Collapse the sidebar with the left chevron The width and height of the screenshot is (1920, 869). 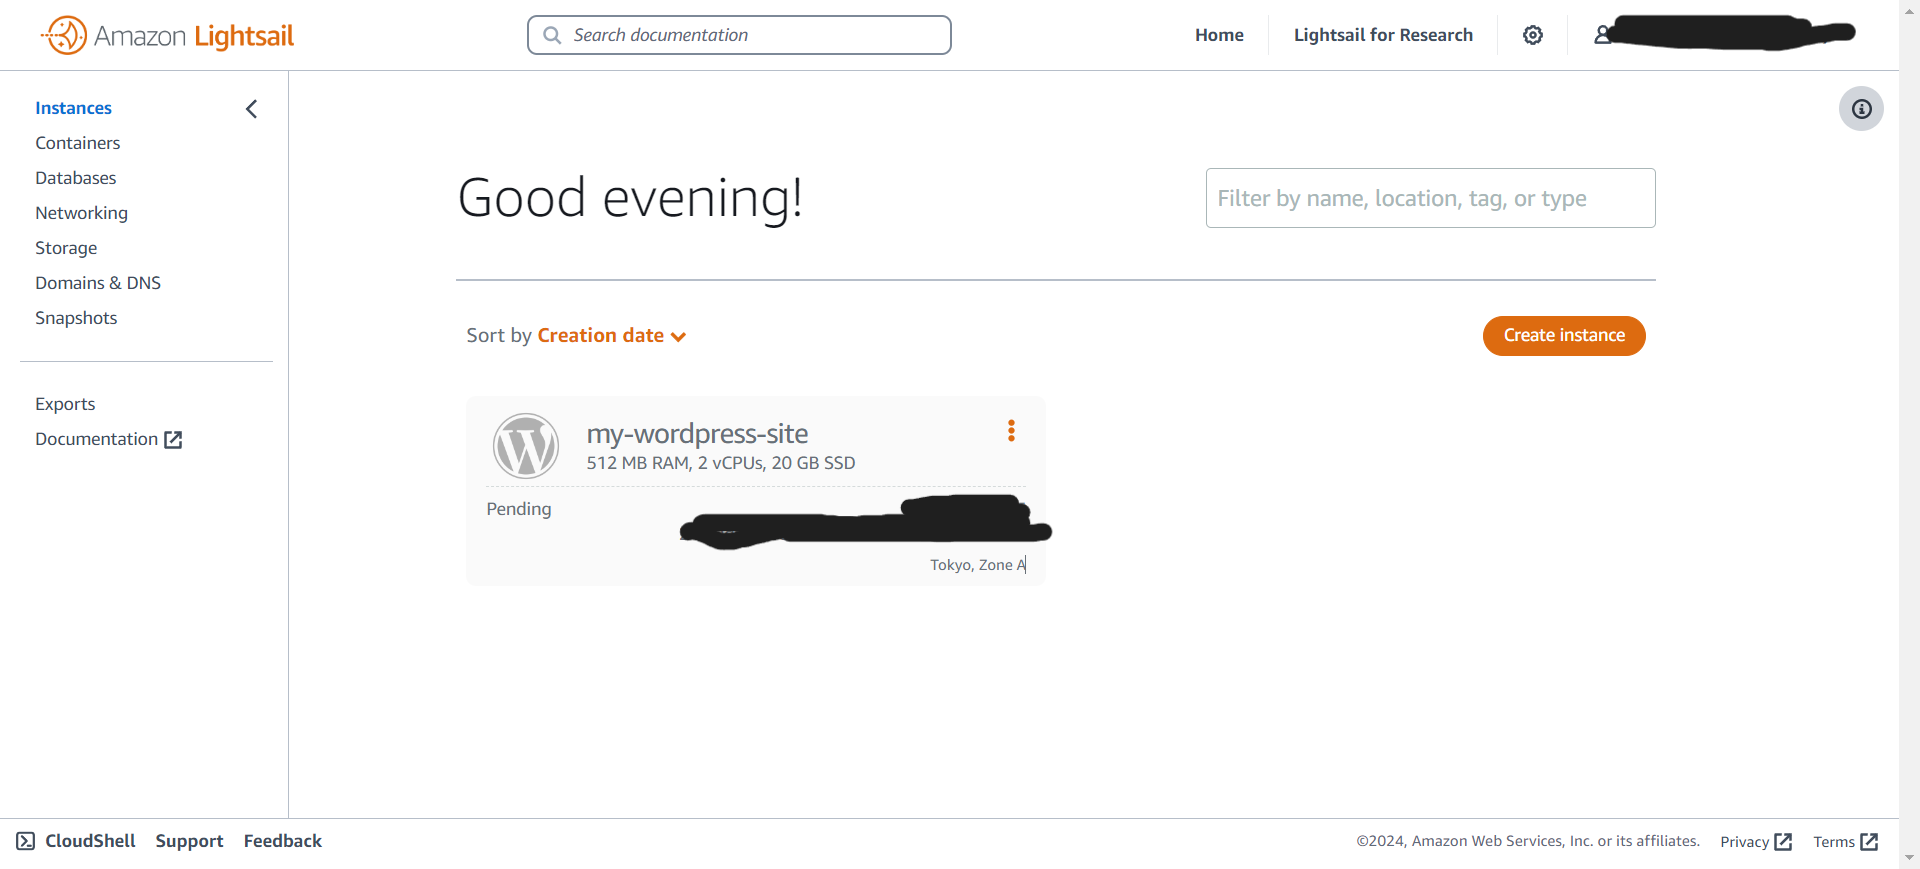[x=252, y=109]
